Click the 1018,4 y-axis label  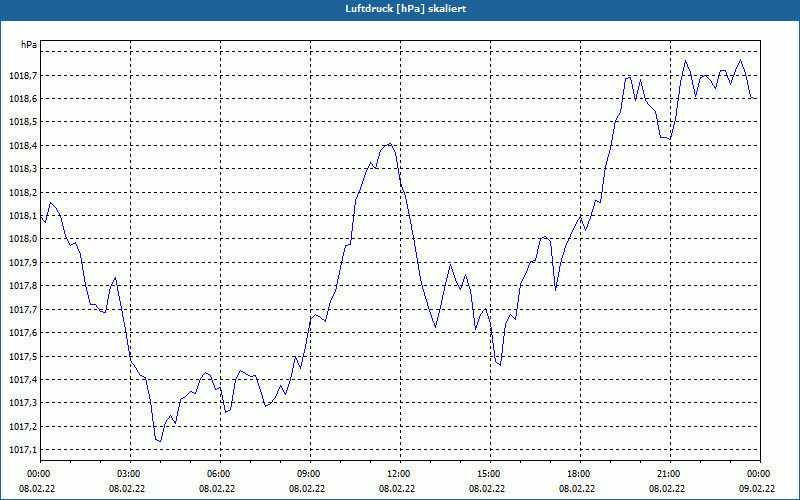23,145
